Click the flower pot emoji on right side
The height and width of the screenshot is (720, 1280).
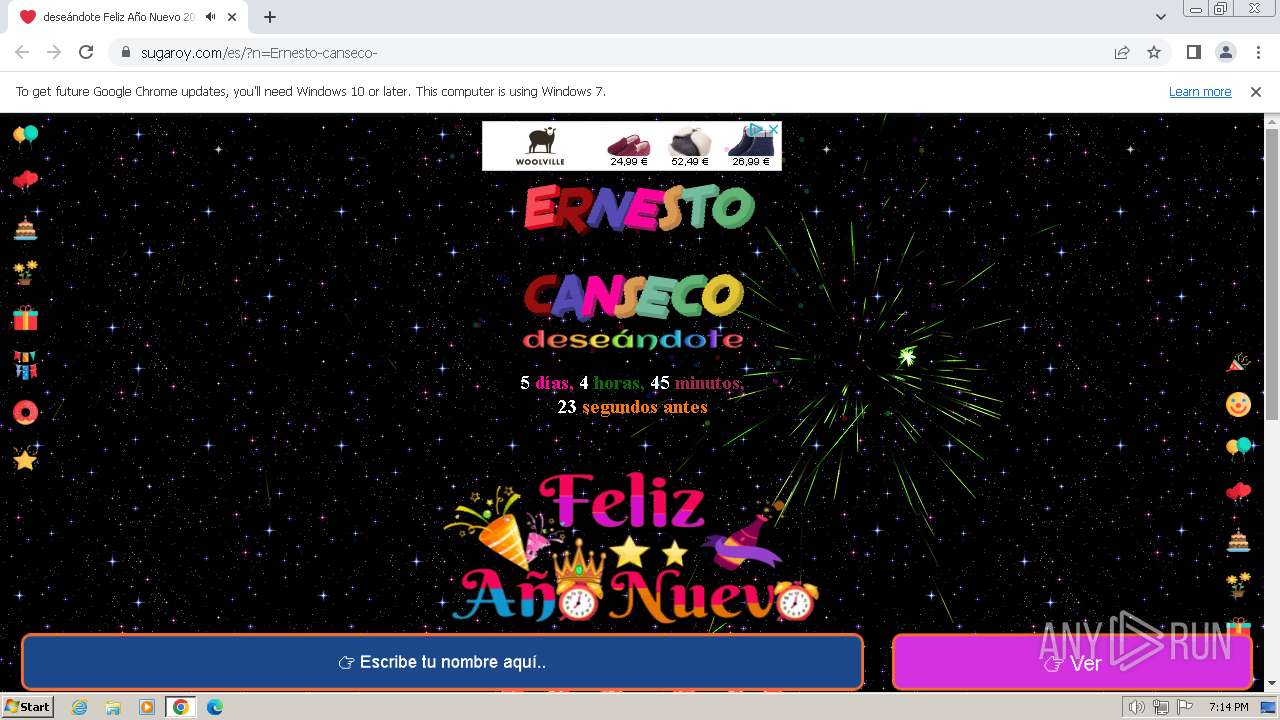1238,585
